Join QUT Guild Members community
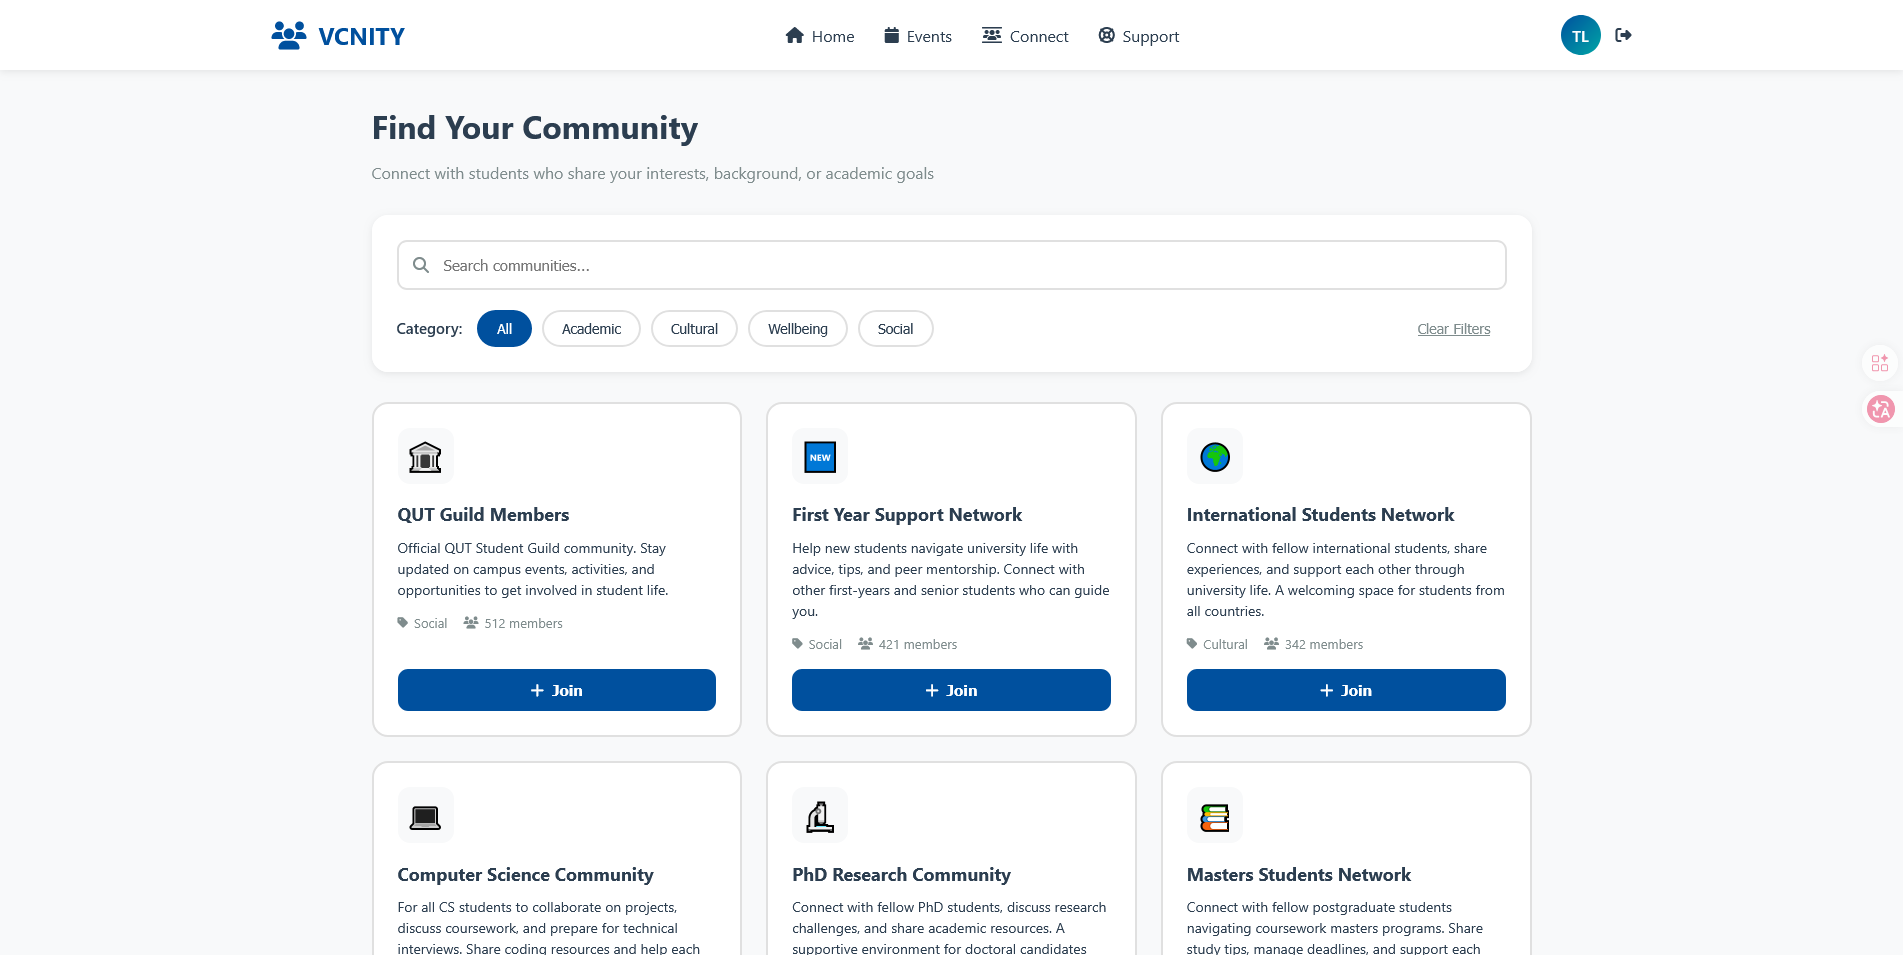 pos(556,690)
